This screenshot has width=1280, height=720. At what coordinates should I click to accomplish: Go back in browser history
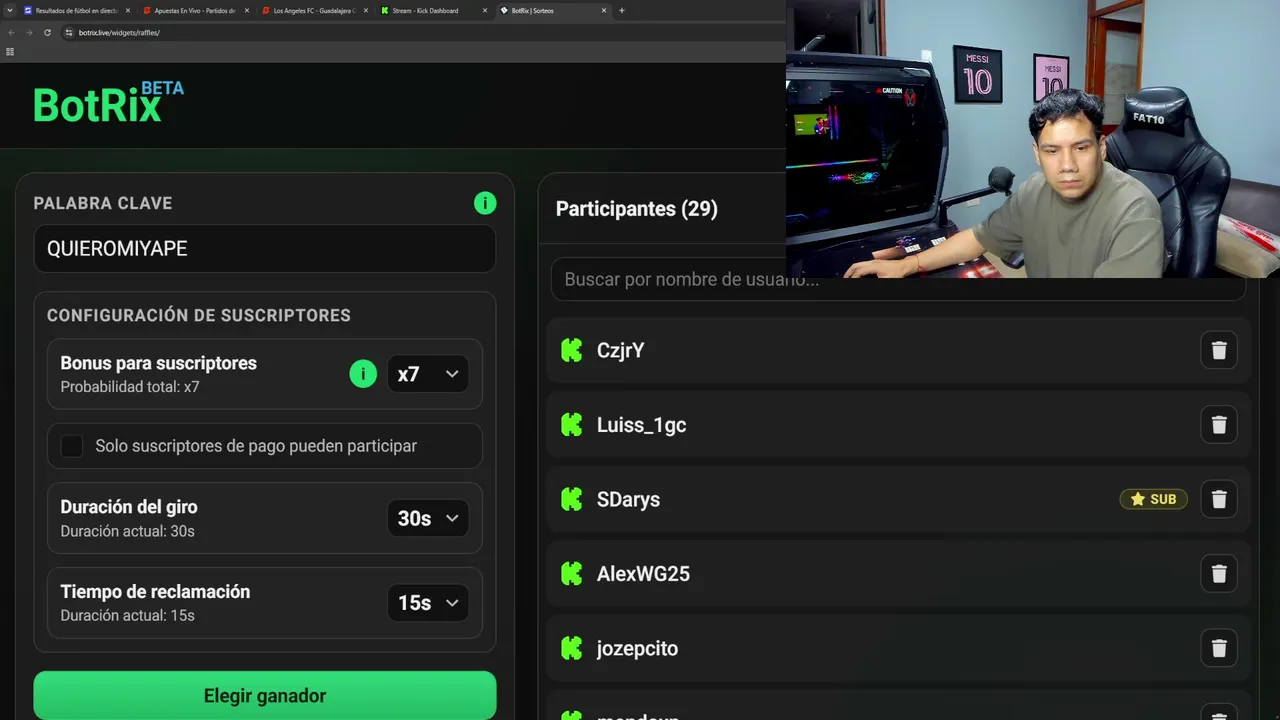point(11,32)
